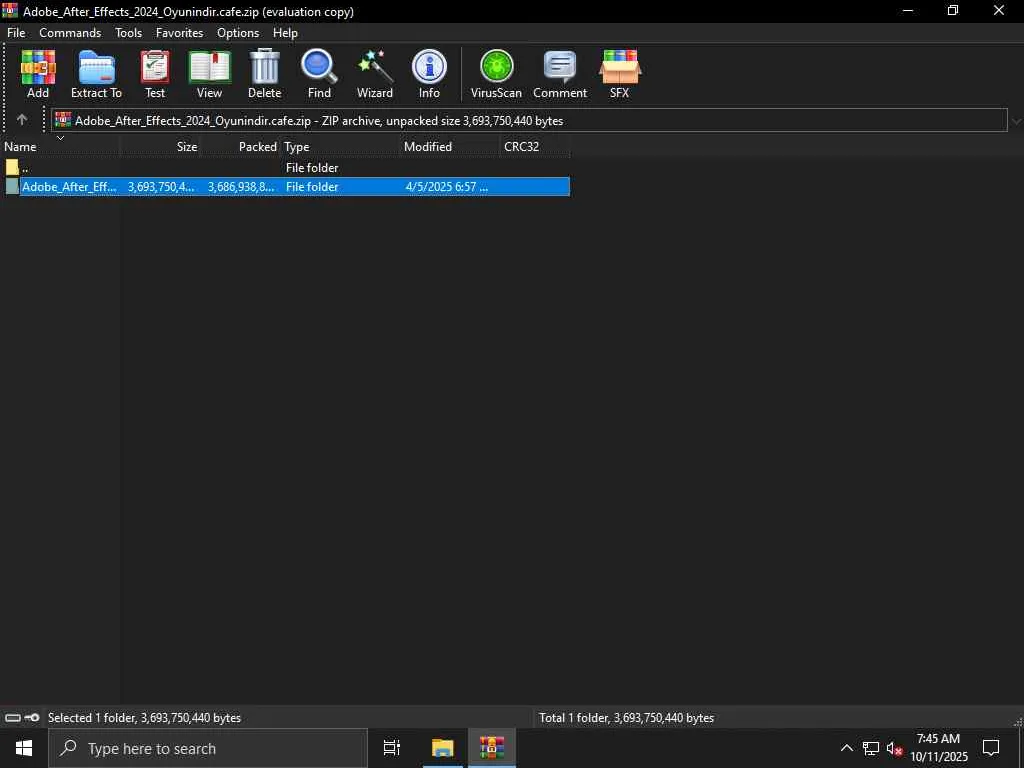Open the Options menu
Screen dimensions: 1024x768
point(238,33)
